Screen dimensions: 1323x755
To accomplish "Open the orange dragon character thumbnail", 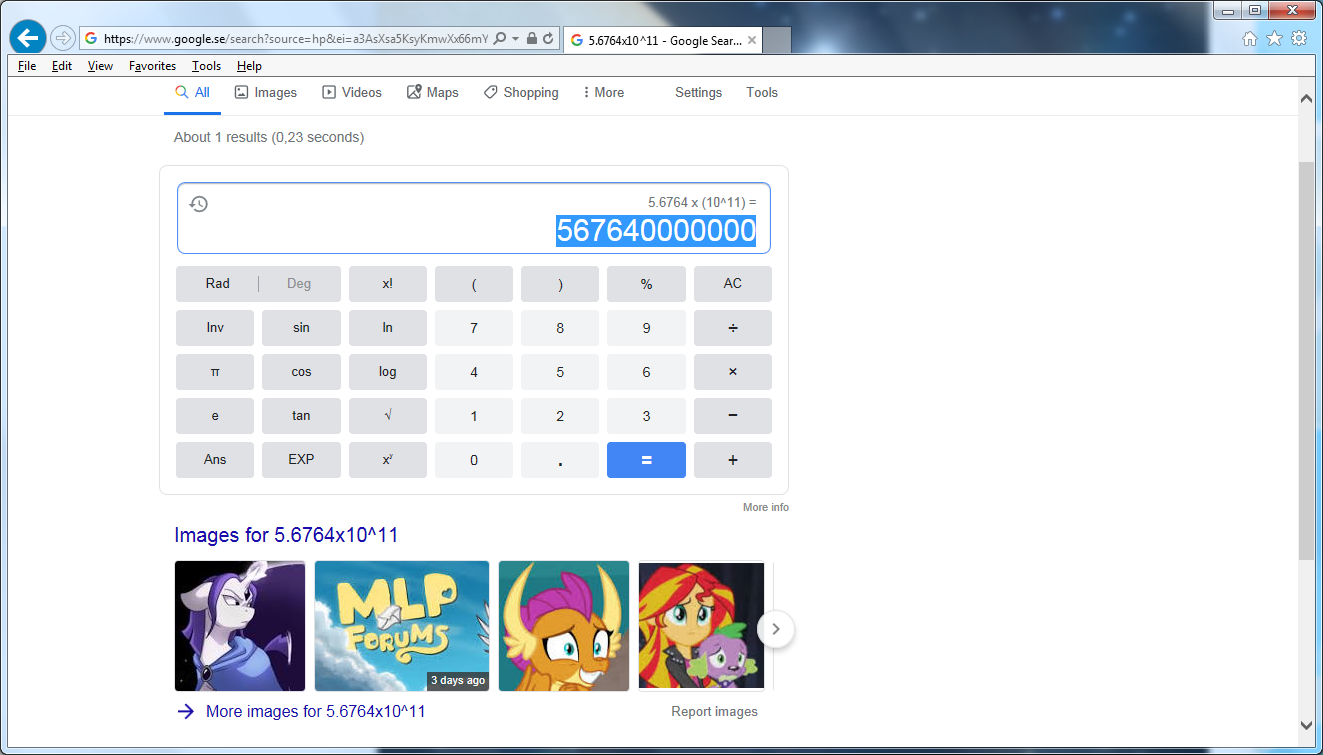I will point(564,626).
